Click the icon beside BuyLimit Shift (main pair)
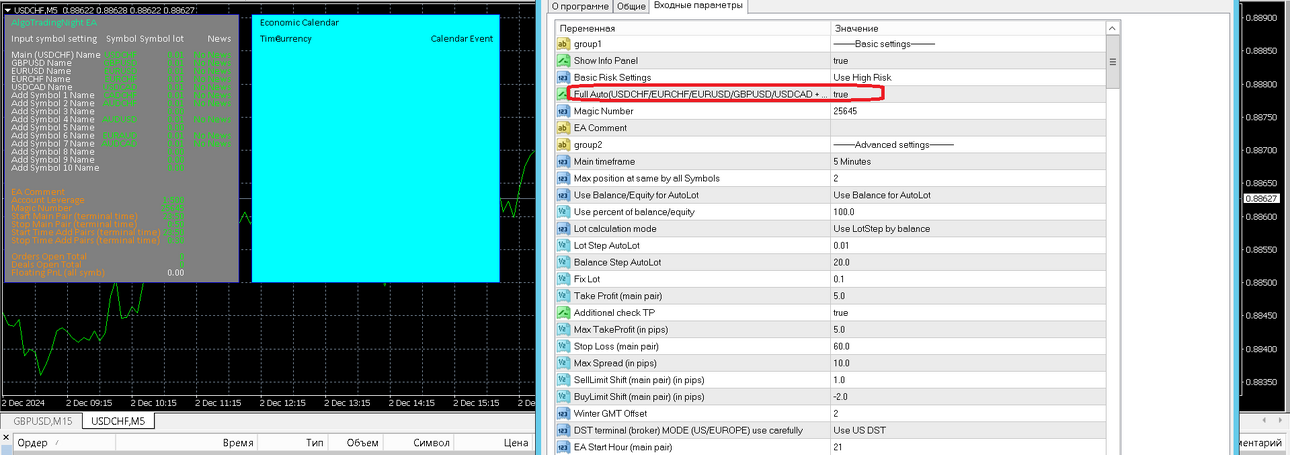1290x455 pixels. pos(563,397)
